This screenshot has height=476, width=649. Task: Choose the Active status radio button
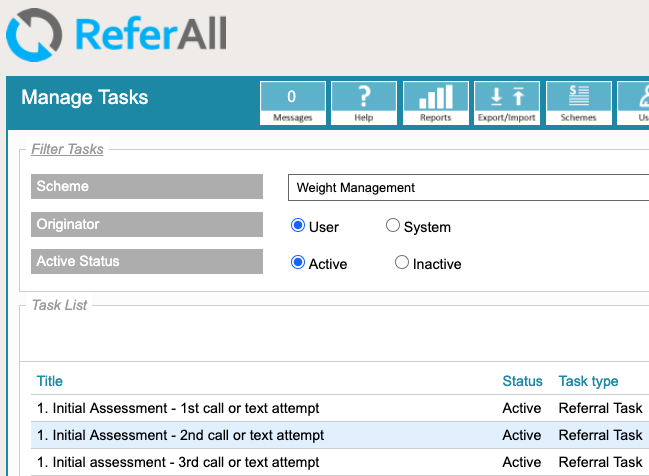click(x=297, y=263)
